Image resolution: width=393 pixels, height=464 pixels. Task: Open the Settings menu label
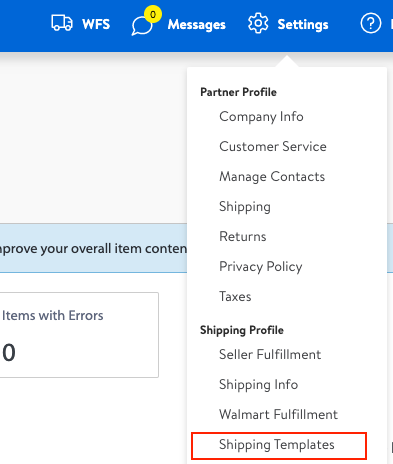[303, 24]
